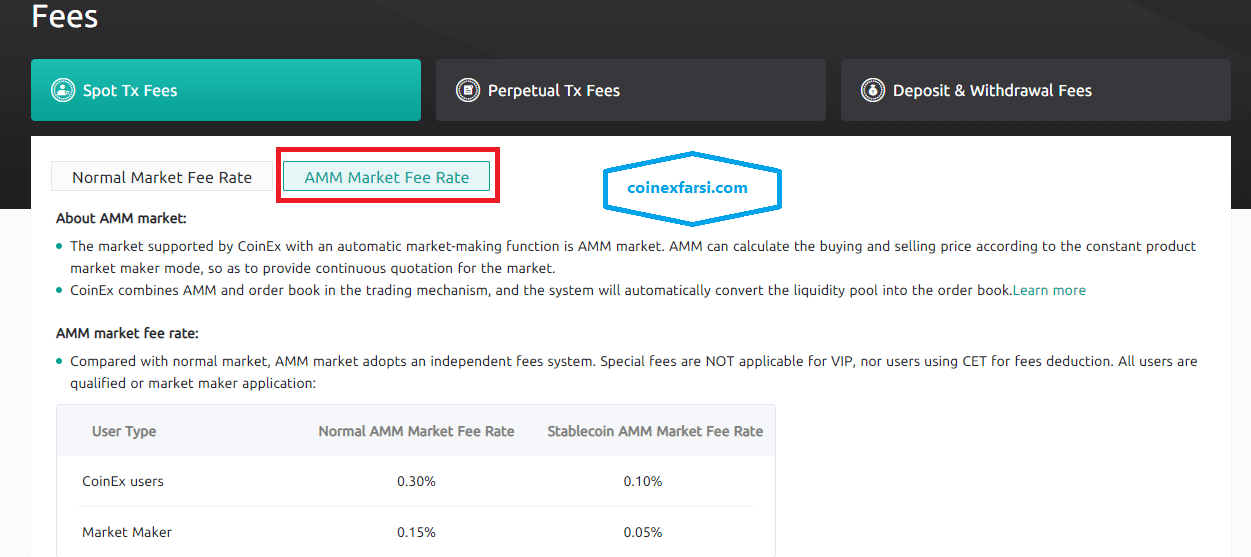Screen dimensions: 1251x557
Task: Click the coinexfarsi.com watermark badge
Action: (x=693, y=187)
